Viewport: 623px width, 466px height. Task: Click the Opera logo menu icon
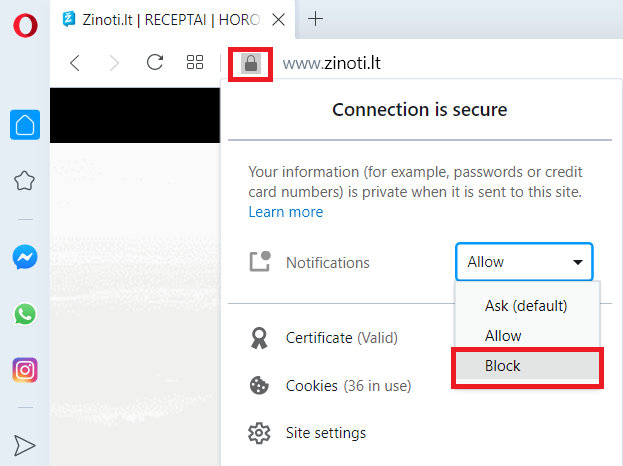pyautogui.click(x=25, y=25)
